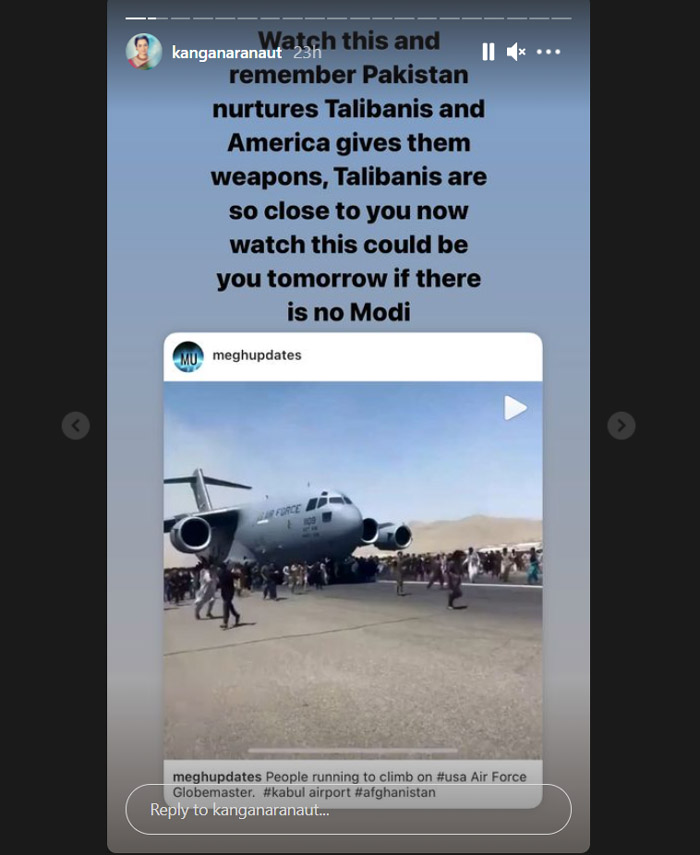
Task: Open the meghupdates account name
Action: (257, 355)
